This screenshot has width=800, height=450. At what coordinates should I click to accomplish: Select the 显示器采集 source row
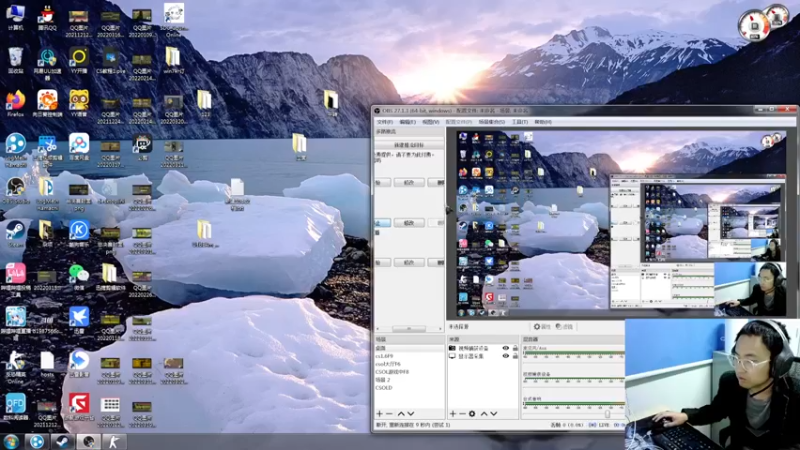[483, 356]
